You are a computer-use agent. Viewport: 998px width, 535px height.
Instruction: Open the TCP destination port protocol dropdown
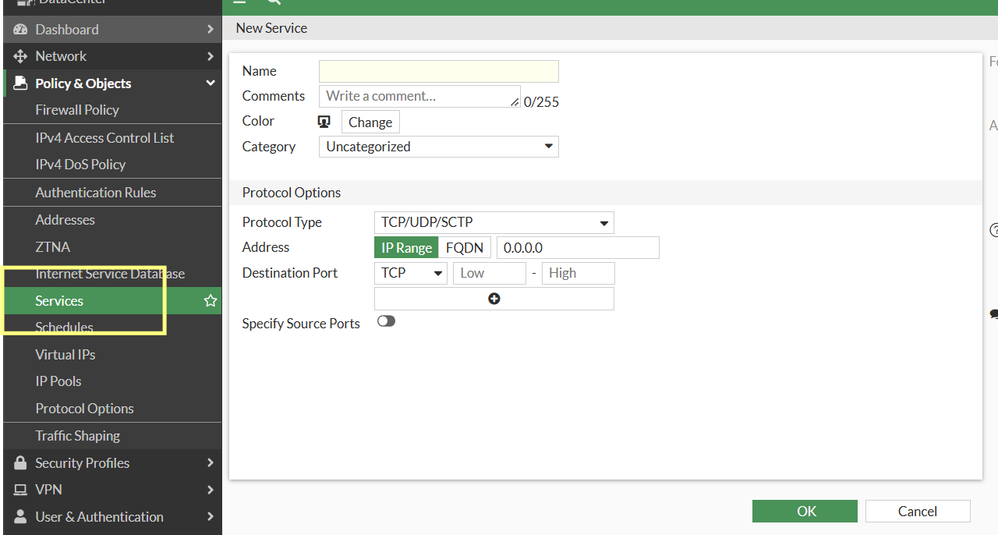410,273
